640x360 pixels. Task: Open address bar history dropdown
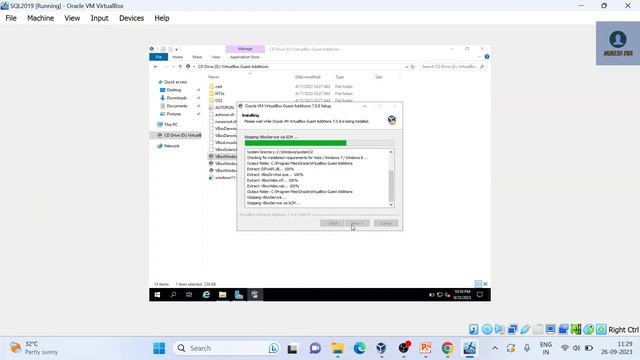pyautogui.click(x=407, y=67)
